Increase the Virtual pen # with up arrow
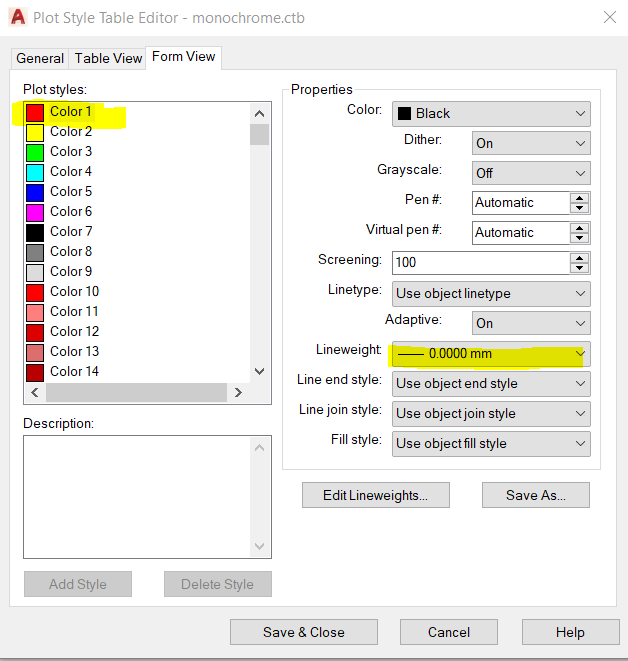Image resolution: width=628 pixels, height=661 pixels. pyautogui.click(x=580, y=228)
